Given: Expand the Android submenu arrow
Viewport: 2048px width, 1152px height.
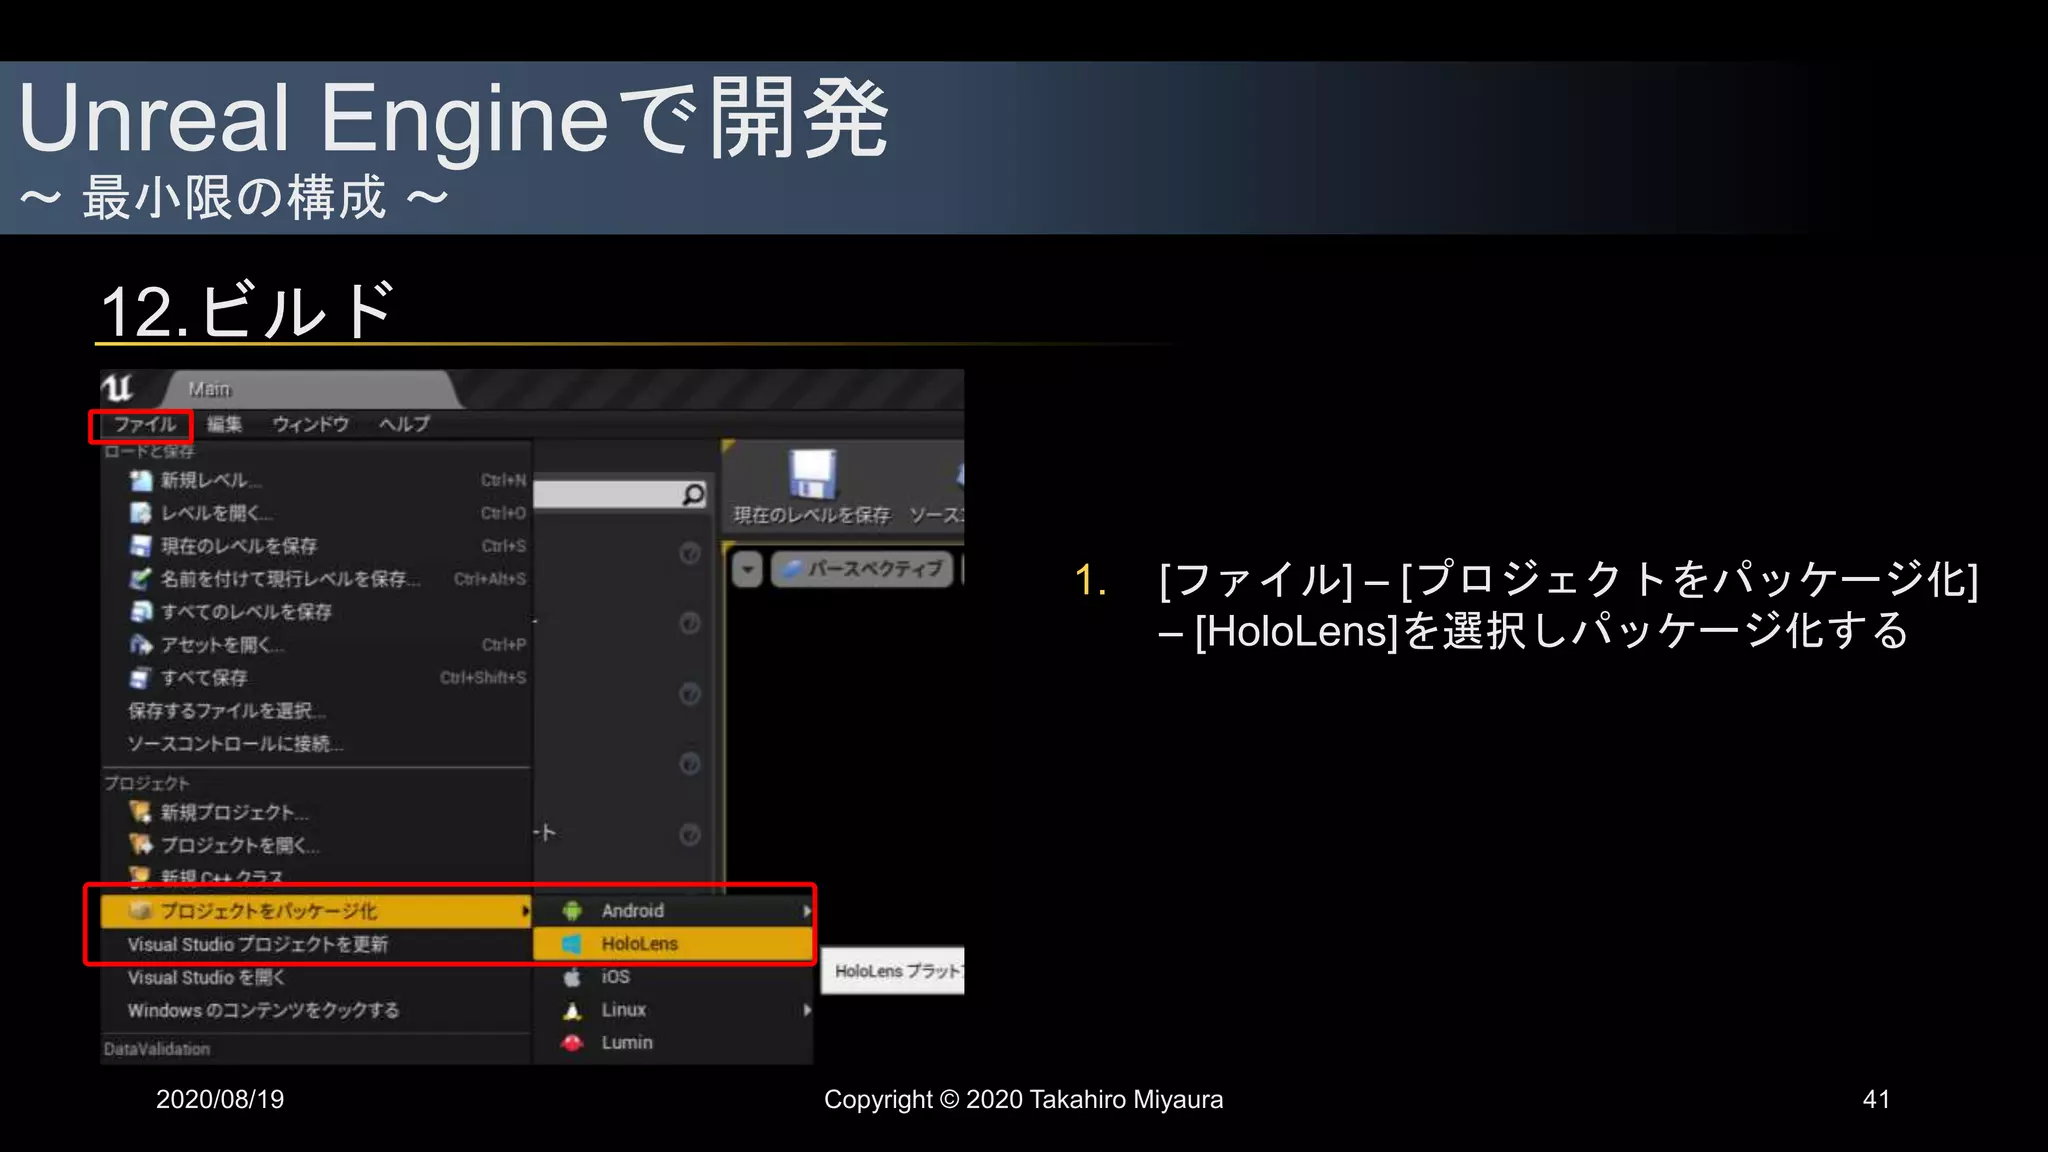Looking at the screenshot, I should pyautogui.click(x=806, y=911).
